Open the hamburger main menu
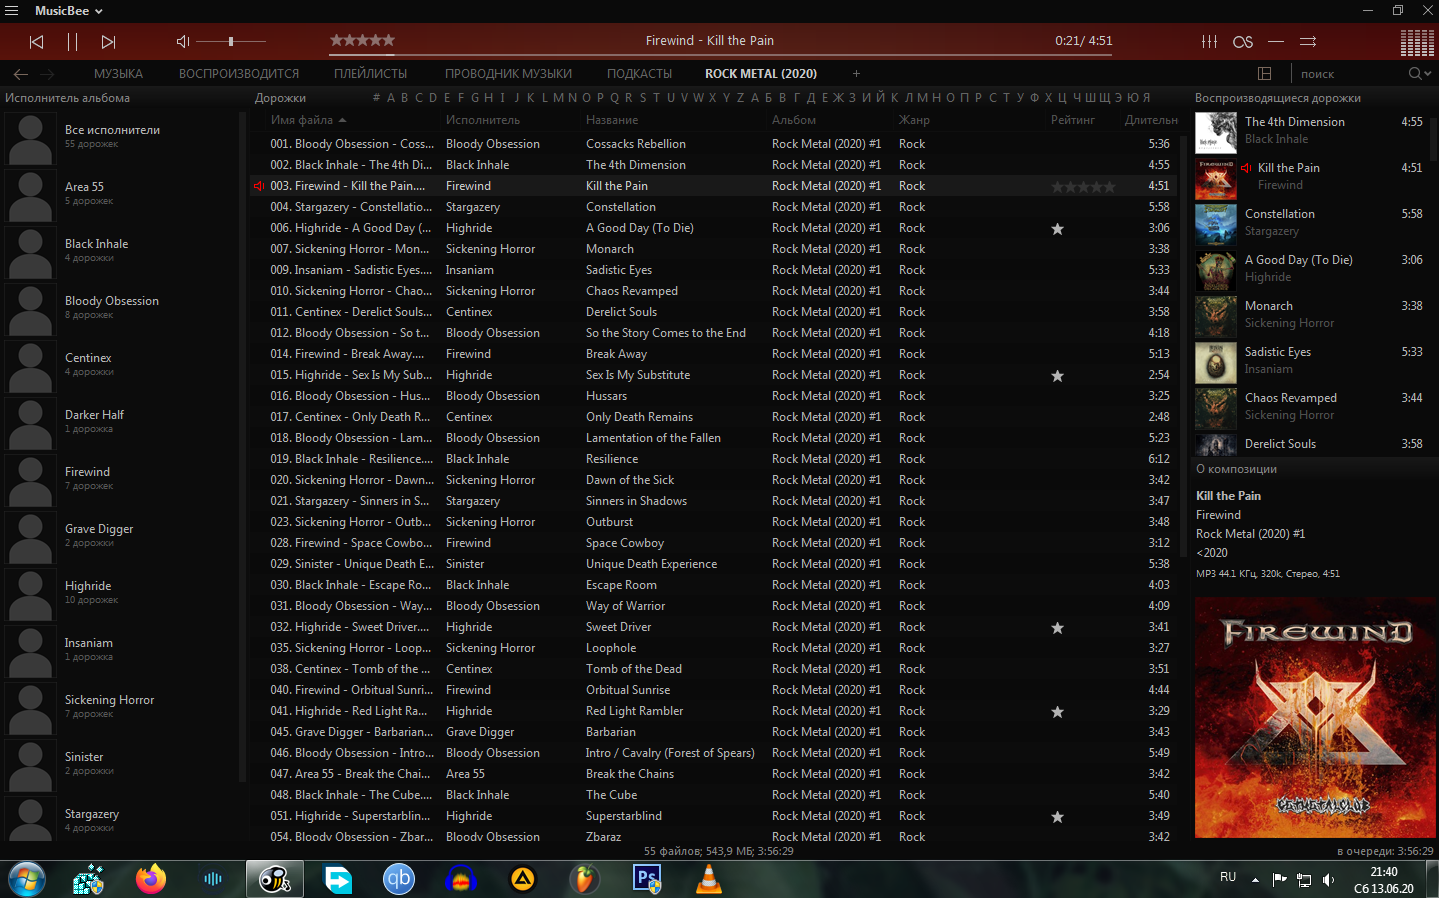 [12, 11]
